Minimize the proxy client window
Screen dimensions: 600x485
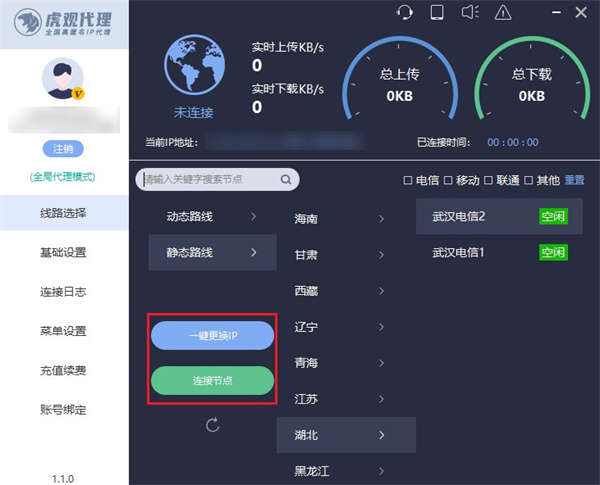556,13
